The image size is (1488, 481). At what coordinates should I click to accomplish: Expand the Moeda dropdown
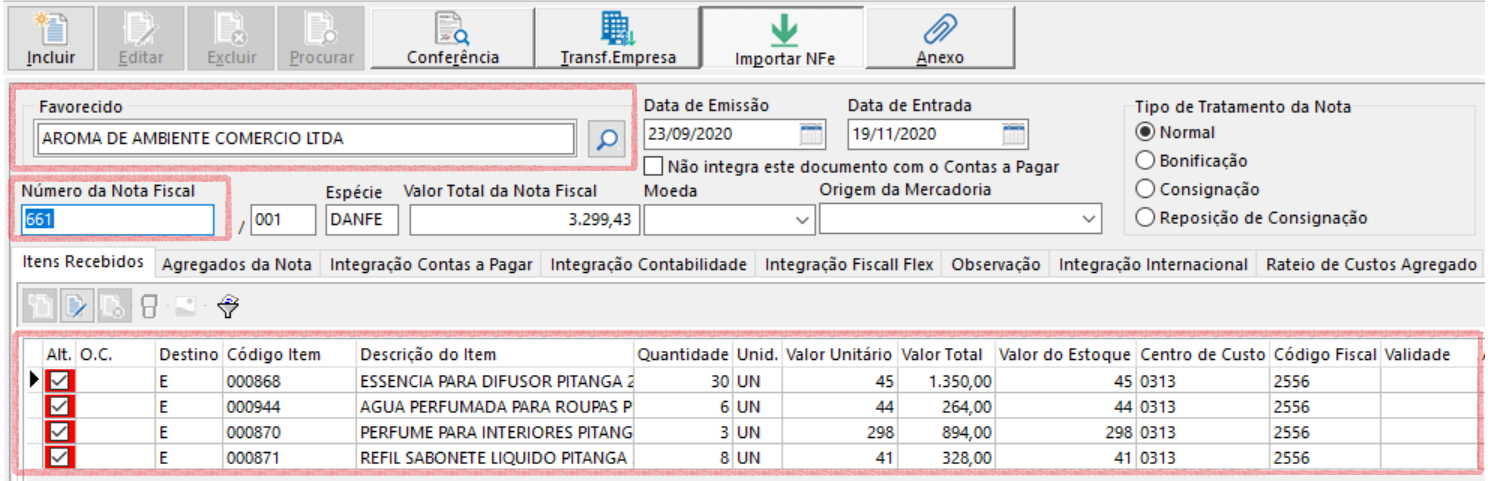(802, 219)
